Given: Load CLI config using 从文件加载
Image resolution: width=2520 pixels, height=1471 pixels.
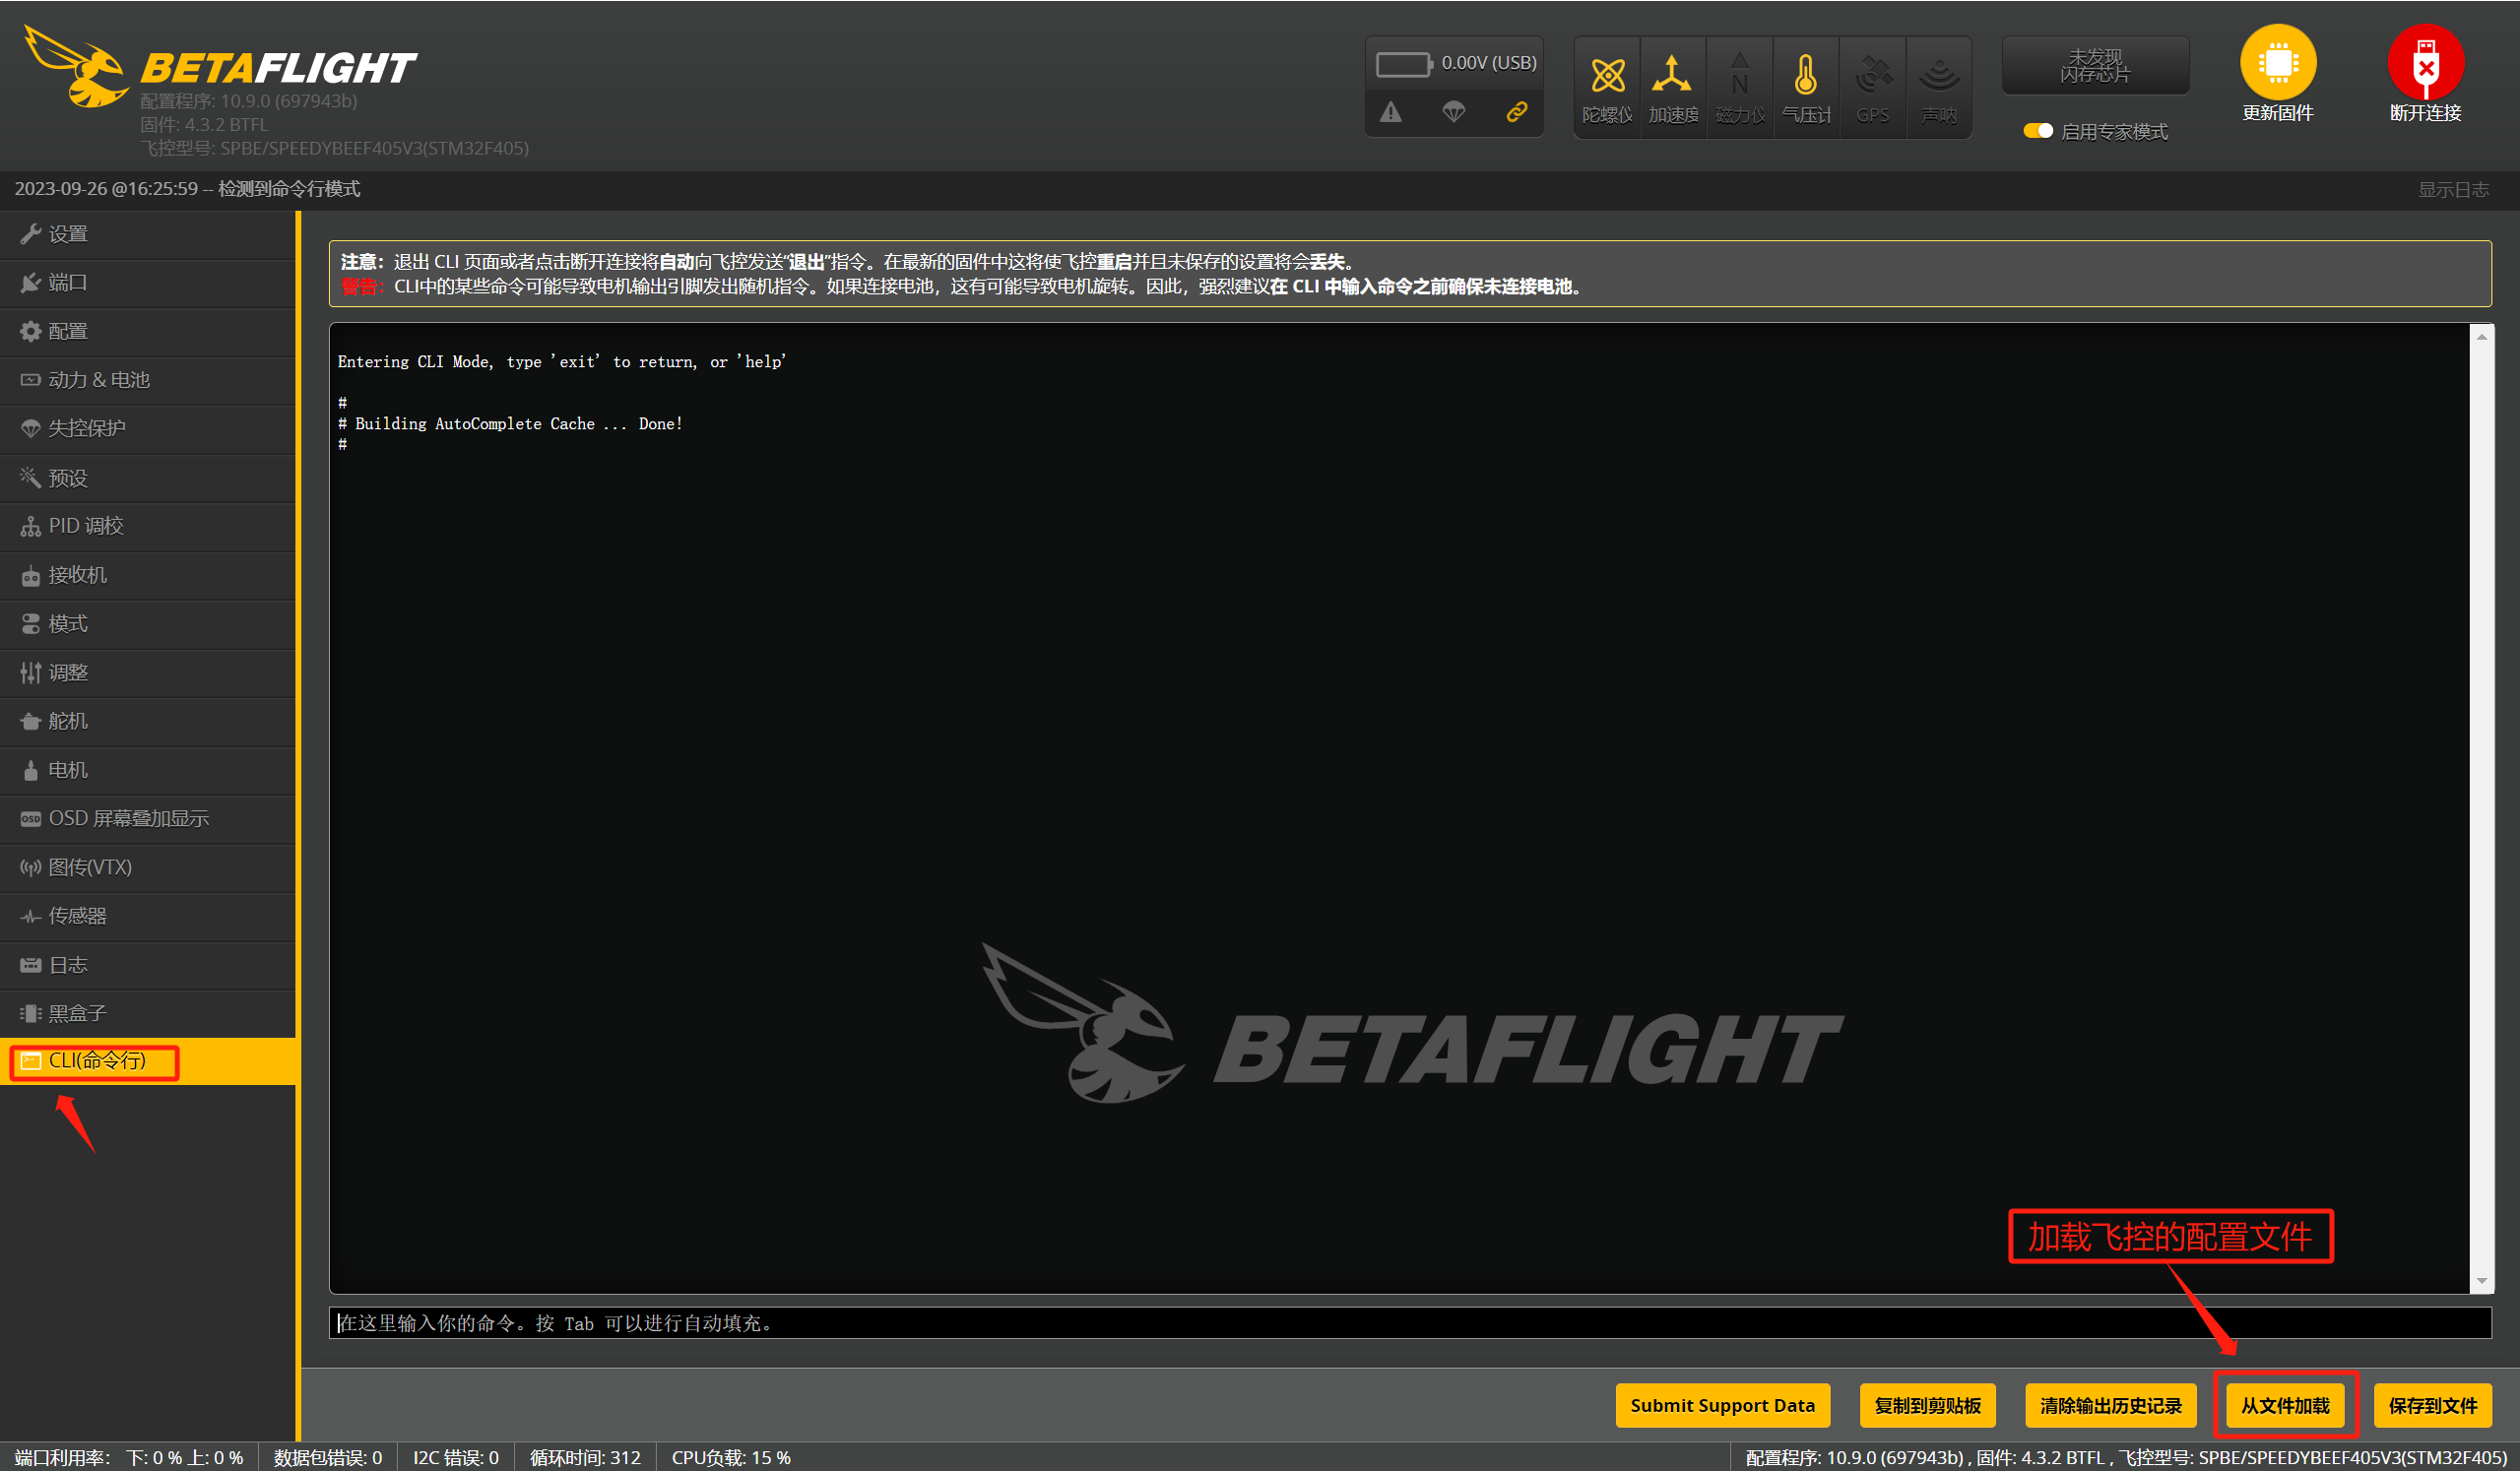Looking at the screenshot, I should 2286,1404.
